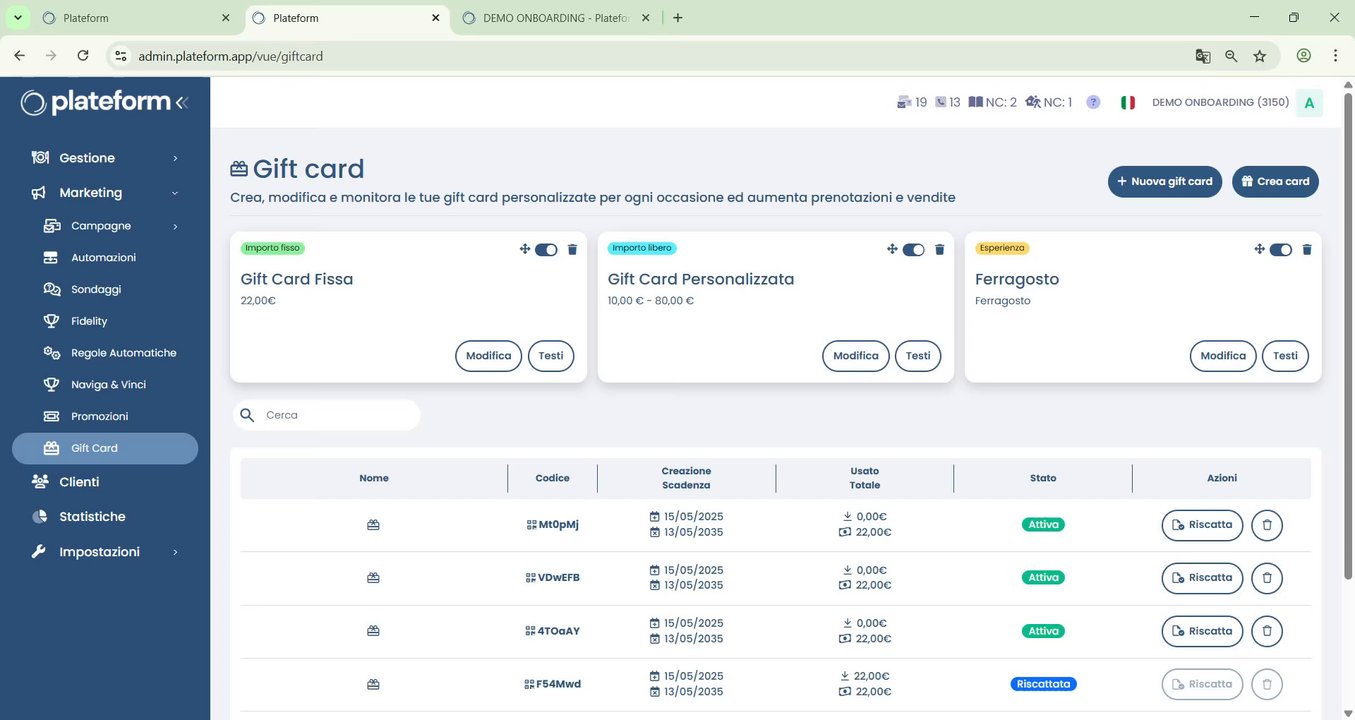Open the browser translate icon
This screenshot has height=720, width=1355.
click(1203, 56)
